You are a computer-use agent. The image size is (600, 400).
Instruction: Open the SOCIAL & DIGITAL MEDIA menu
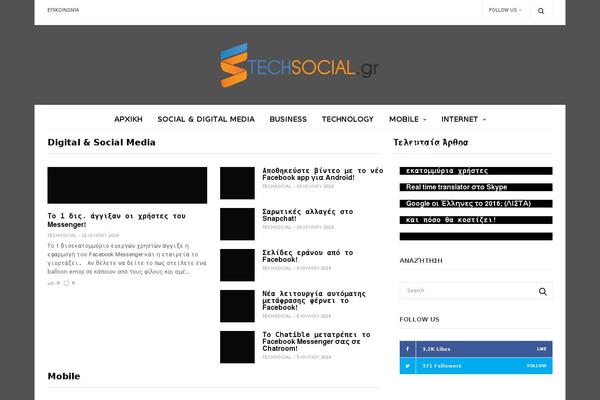[206, 119]
